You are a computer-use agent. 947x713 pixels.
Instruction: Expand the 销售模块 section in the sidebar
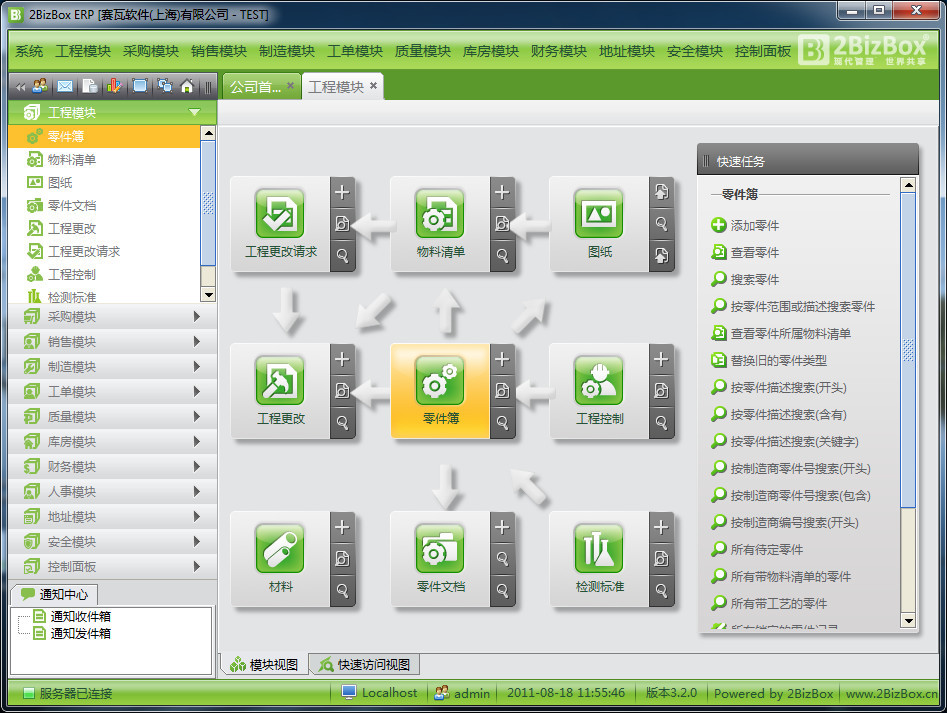point(113,342)
